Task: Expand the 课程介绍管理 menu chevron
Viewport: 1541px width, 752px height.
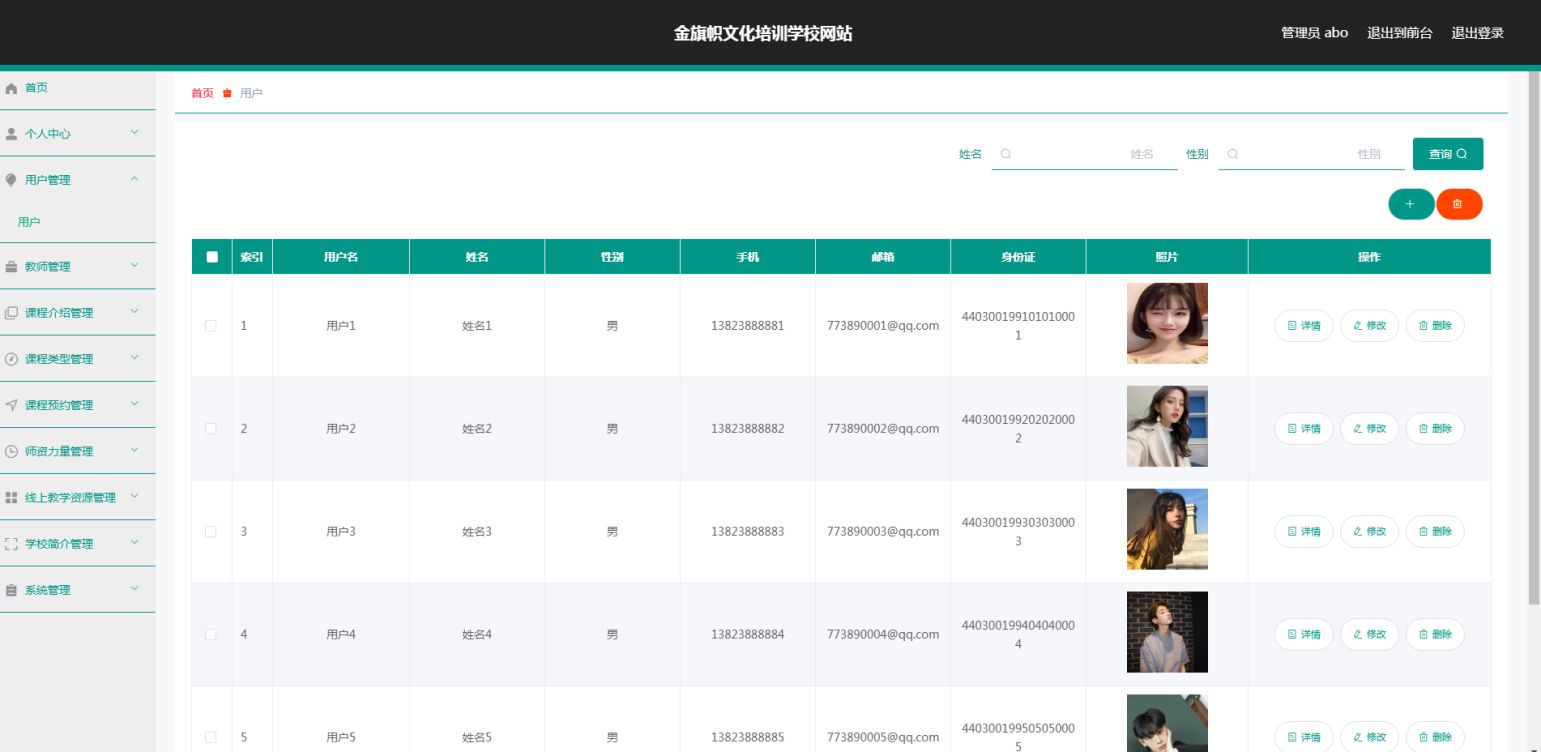Action: coord(135,311)
